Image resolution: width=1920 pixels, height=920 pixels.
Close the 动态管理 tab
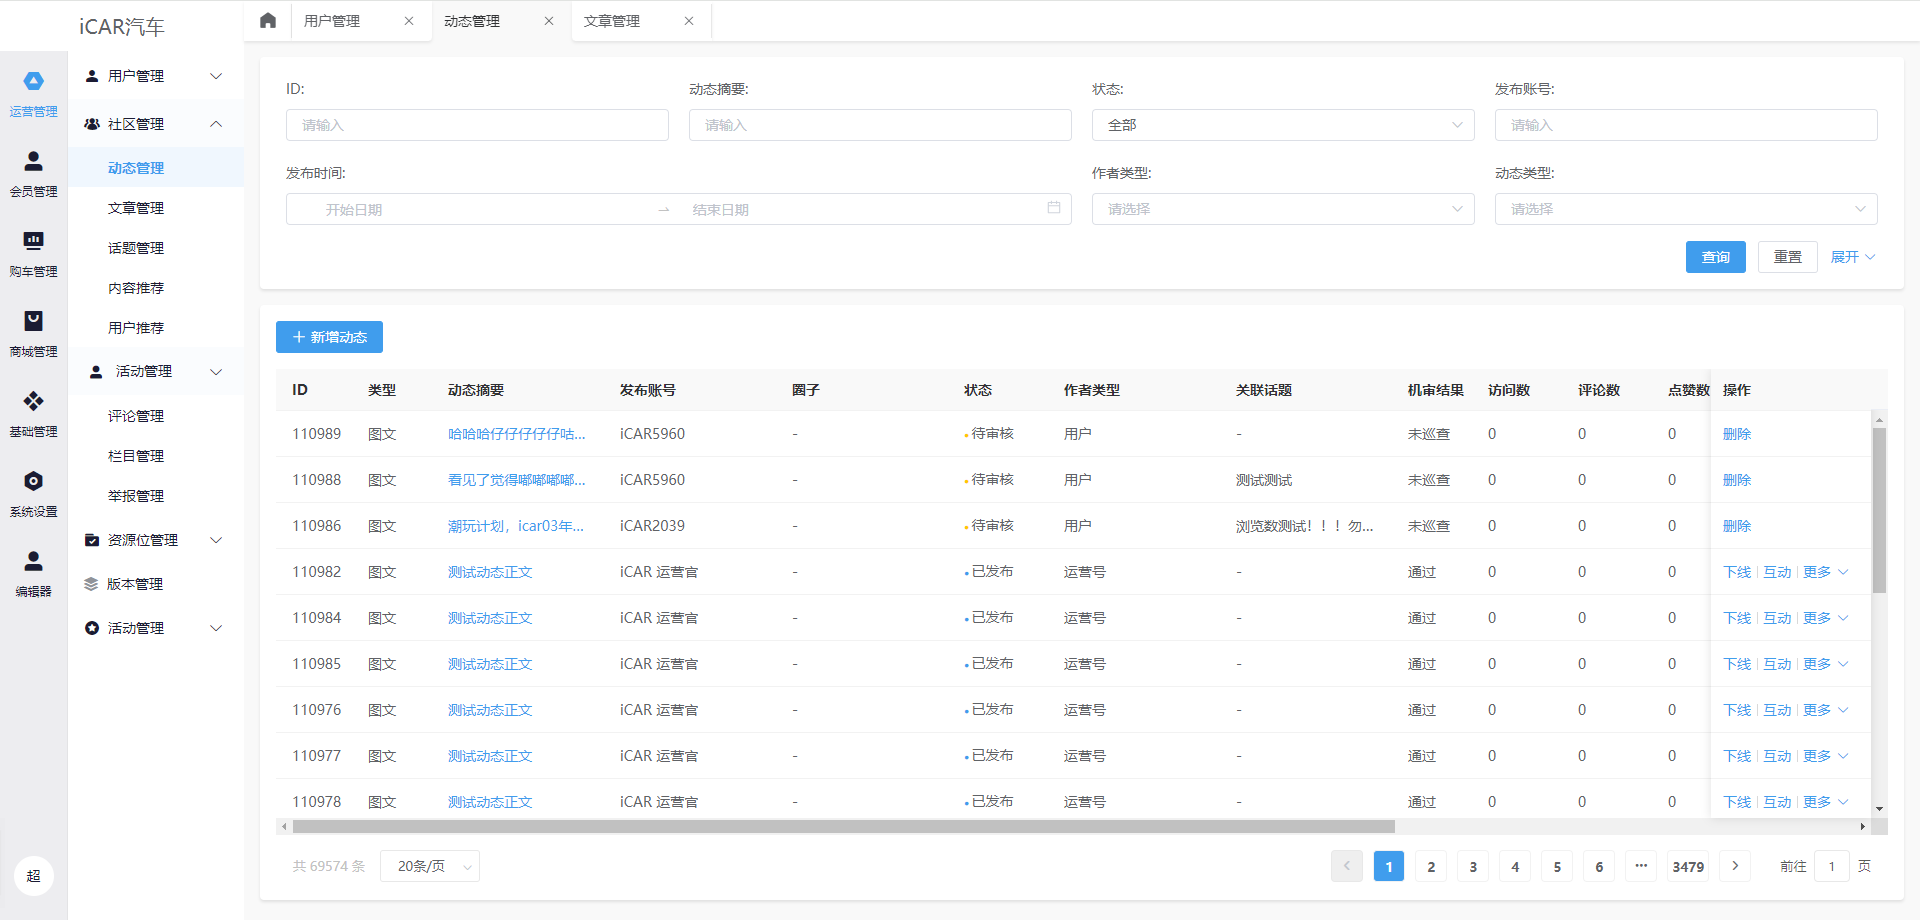click(549, 21)
